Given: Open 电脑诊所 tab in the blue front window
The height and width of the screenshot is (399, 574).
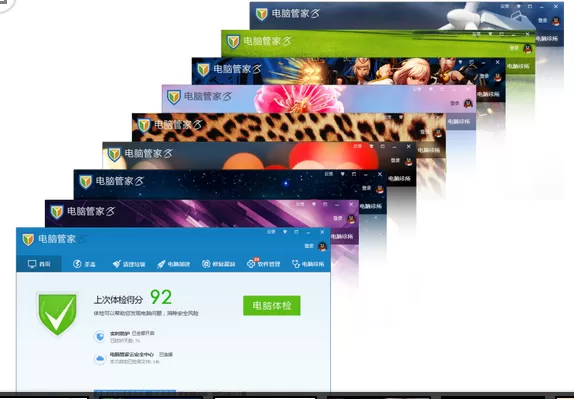Looking at the screenshot, I should coord(308,264).
